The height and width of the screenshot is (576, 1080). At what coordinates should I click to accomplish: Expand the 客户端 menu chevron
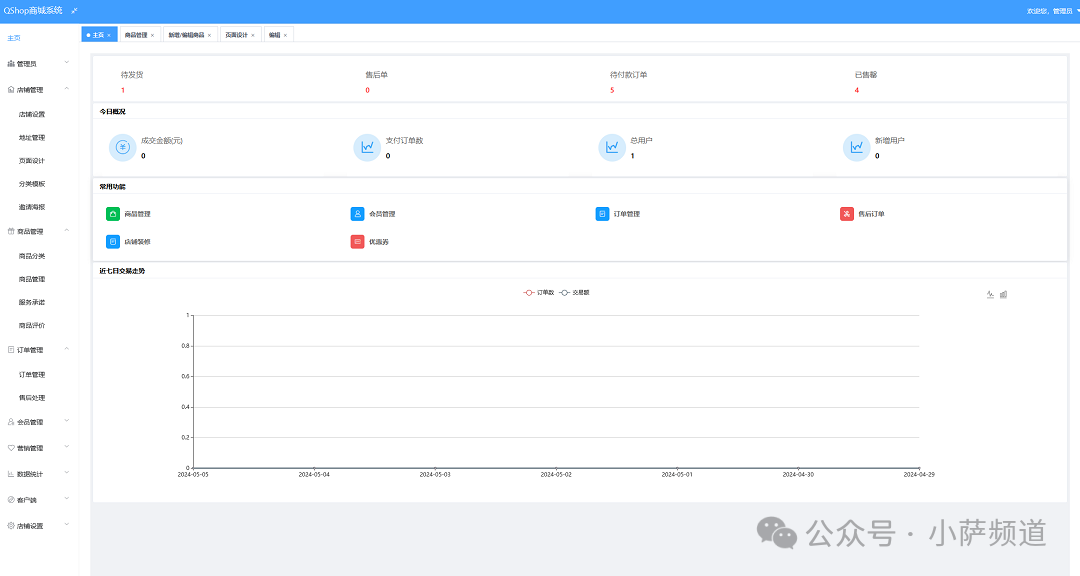(67, 499)
